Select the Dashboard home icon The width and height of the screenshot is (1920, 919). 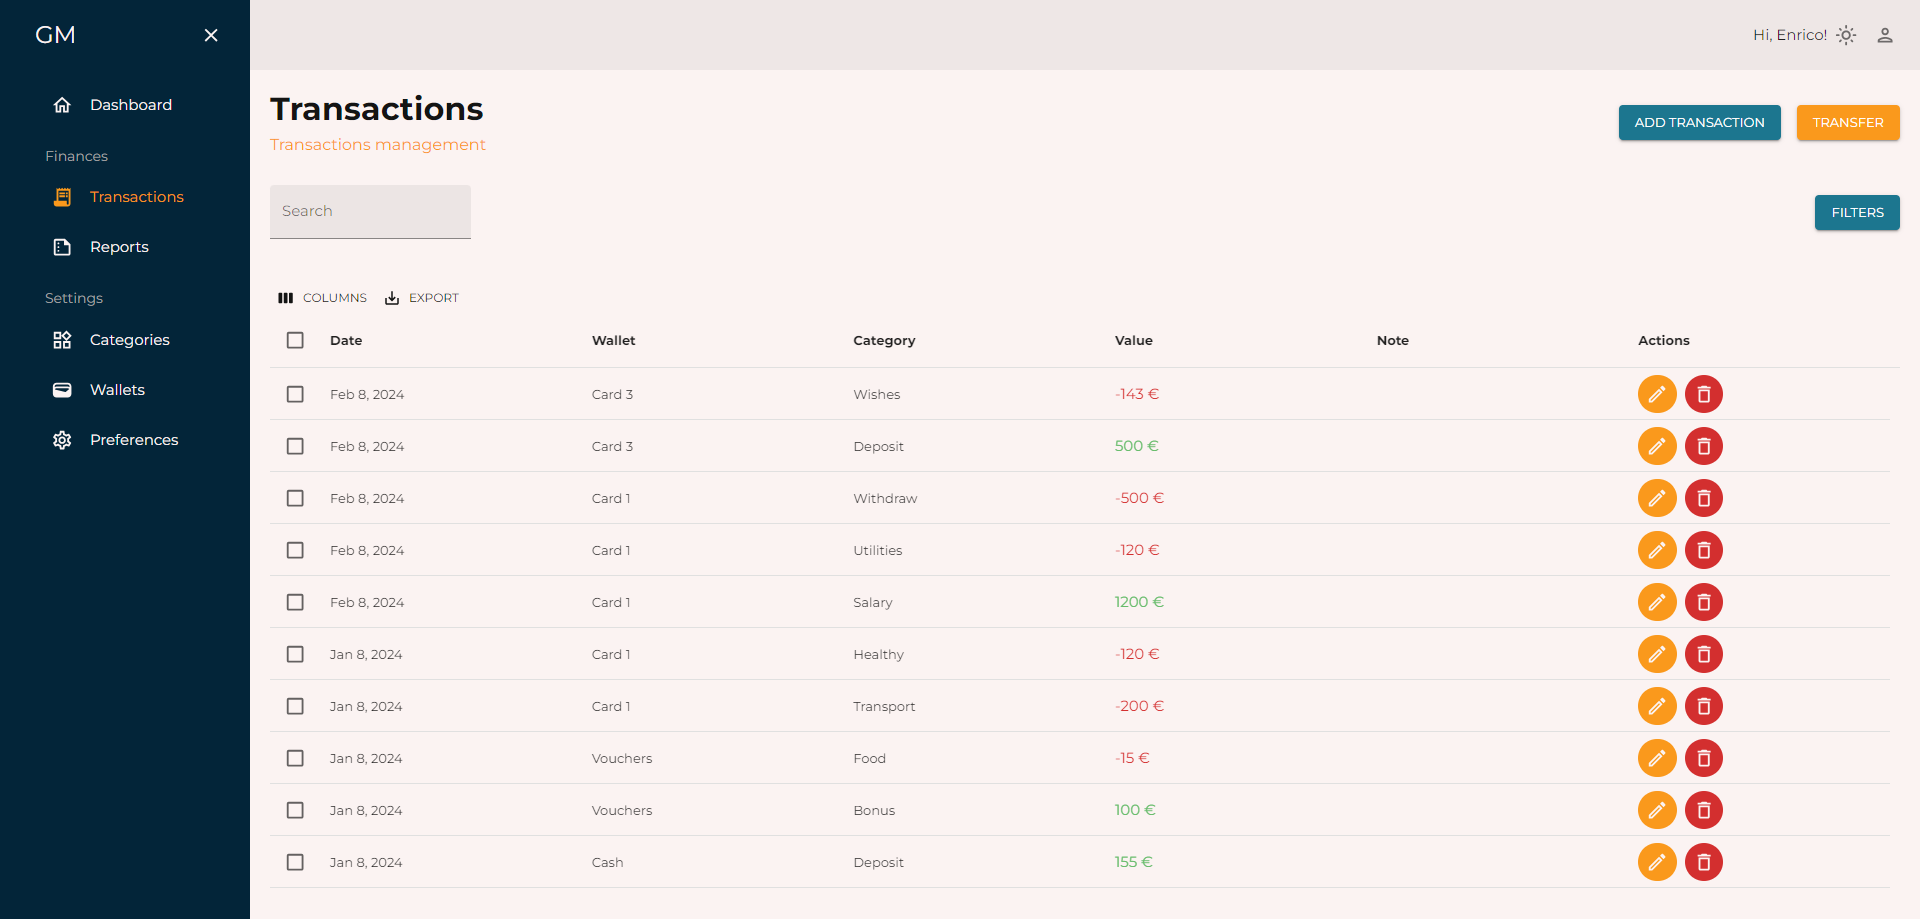(62, 104)
